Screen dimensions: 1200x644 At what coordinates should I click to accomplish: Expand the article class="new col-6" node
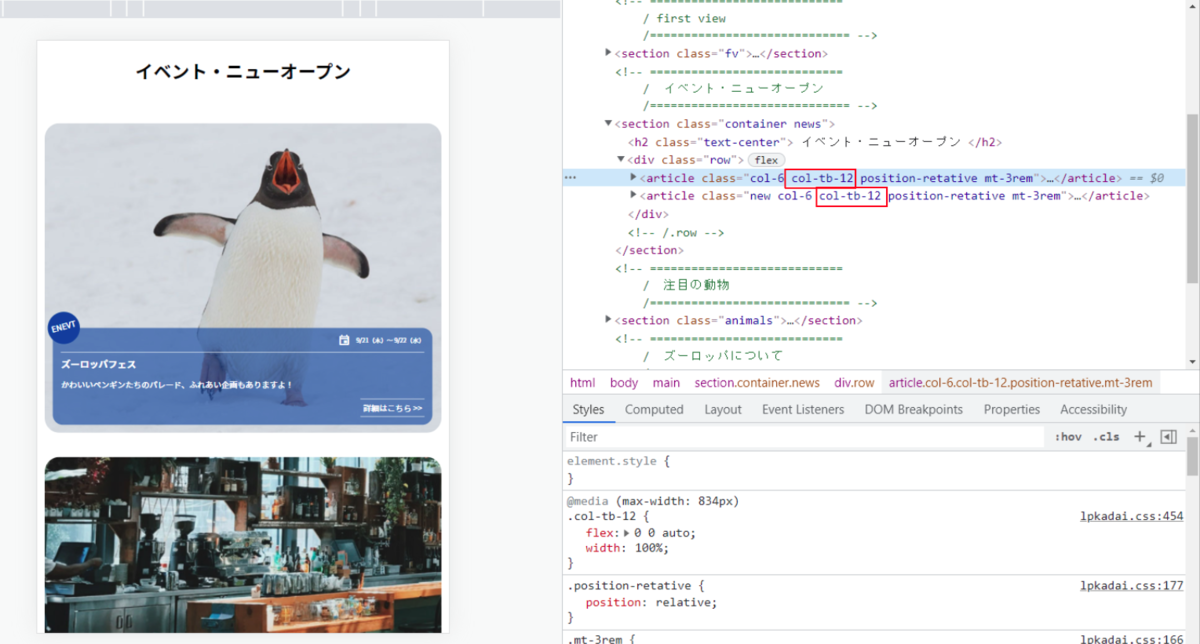click(633, 196)
